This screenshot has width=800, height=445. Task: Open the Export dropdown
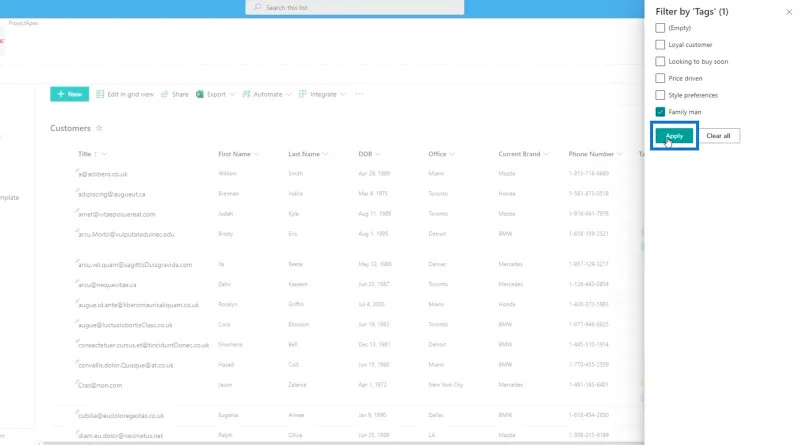pyautogui.click(x=215, y=94)
